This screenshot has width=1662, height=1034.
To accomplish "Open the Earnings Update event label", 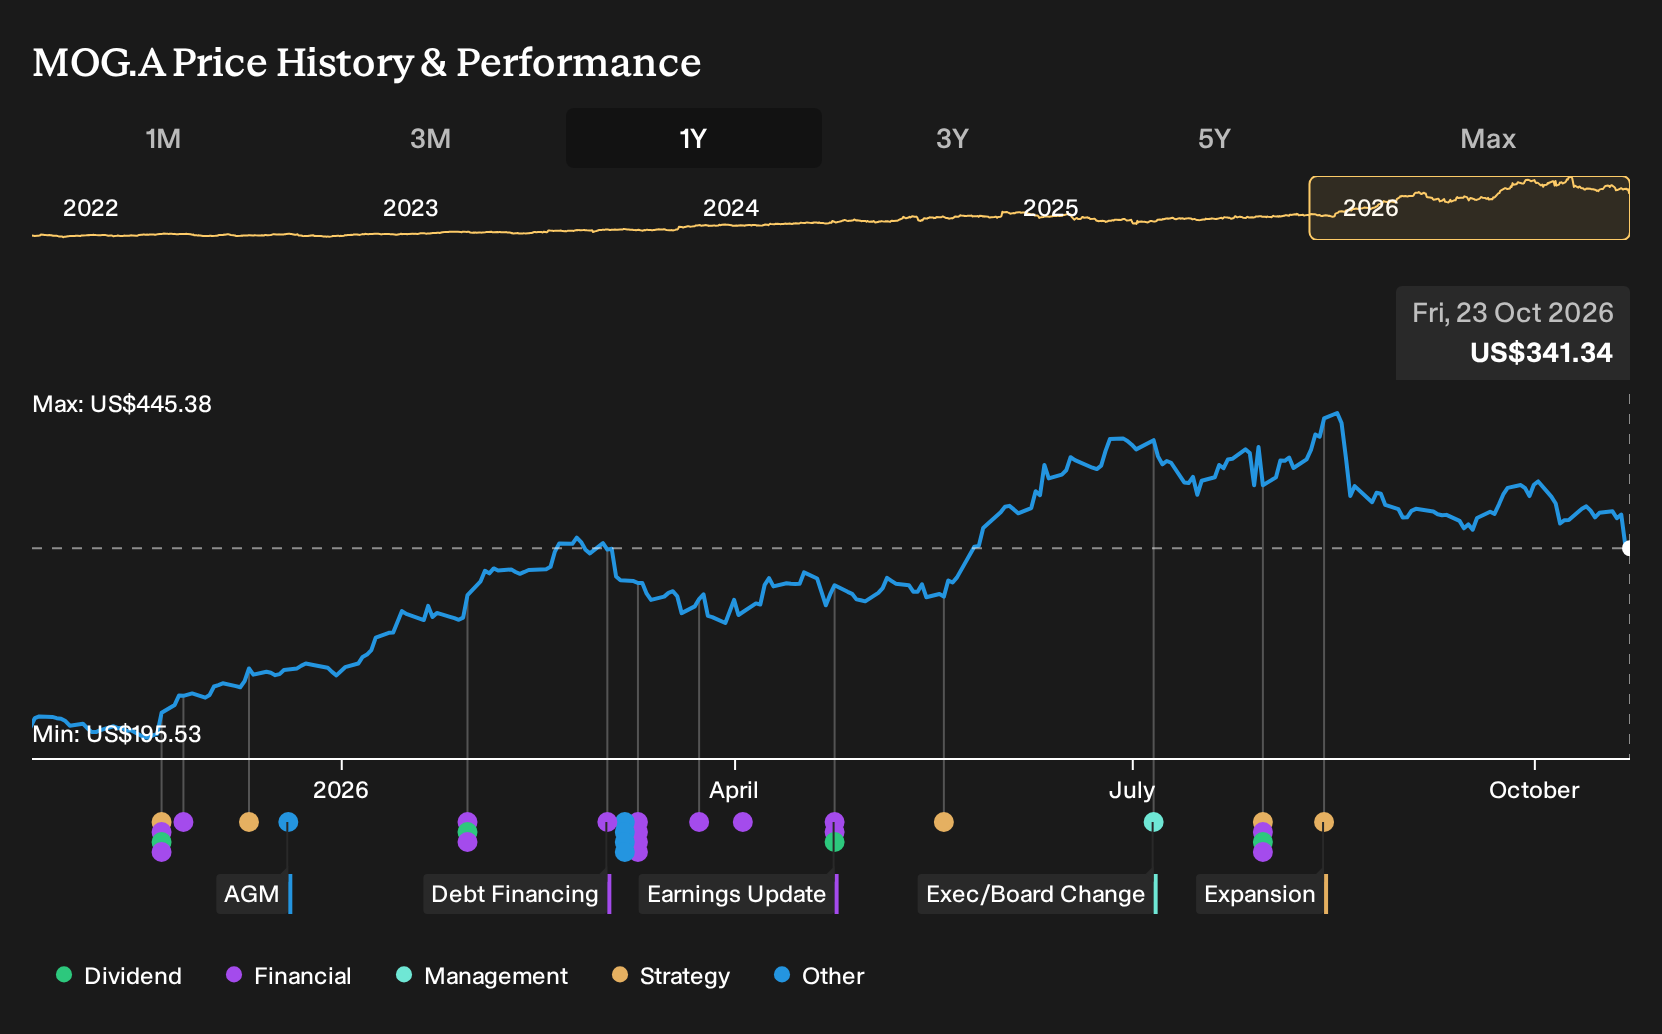I will click(x=739, y=894).
